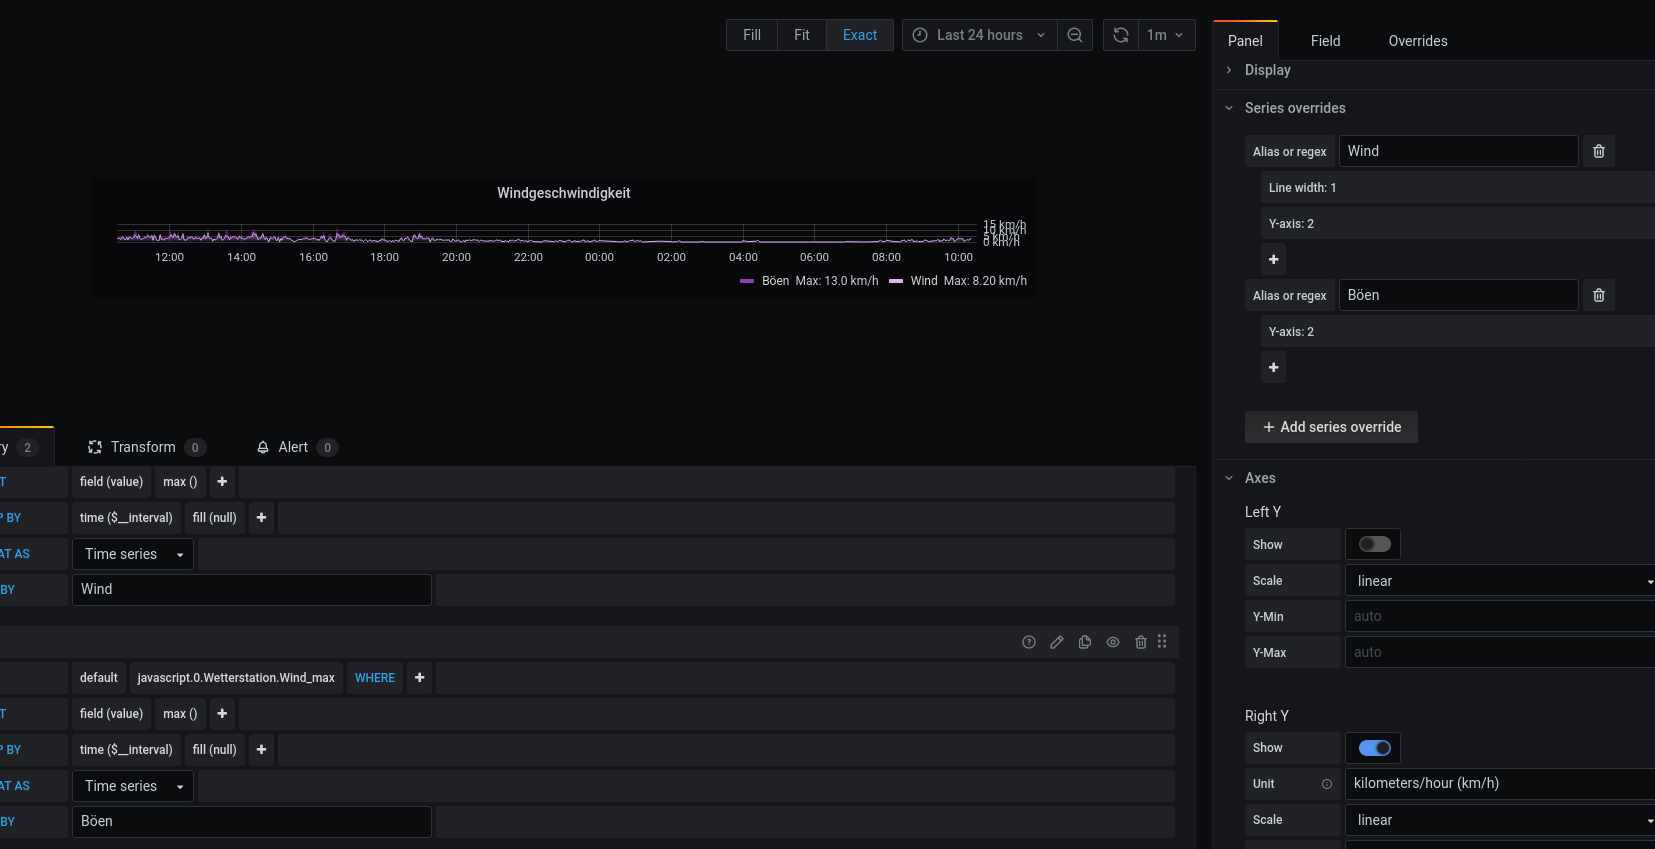Open the query help icon

tap(1029, 642)
